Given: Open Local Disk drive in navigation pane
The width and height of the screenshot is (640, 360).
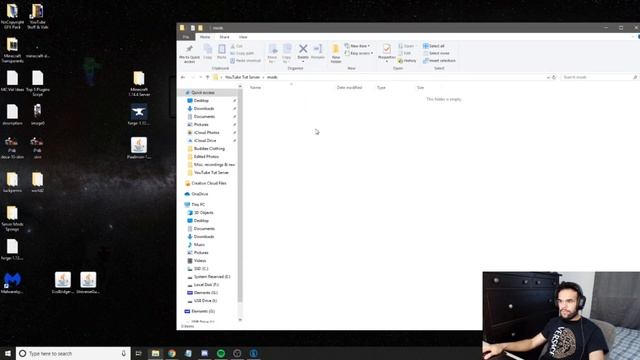Looking at the screenshot, I should tap(206, 285).
